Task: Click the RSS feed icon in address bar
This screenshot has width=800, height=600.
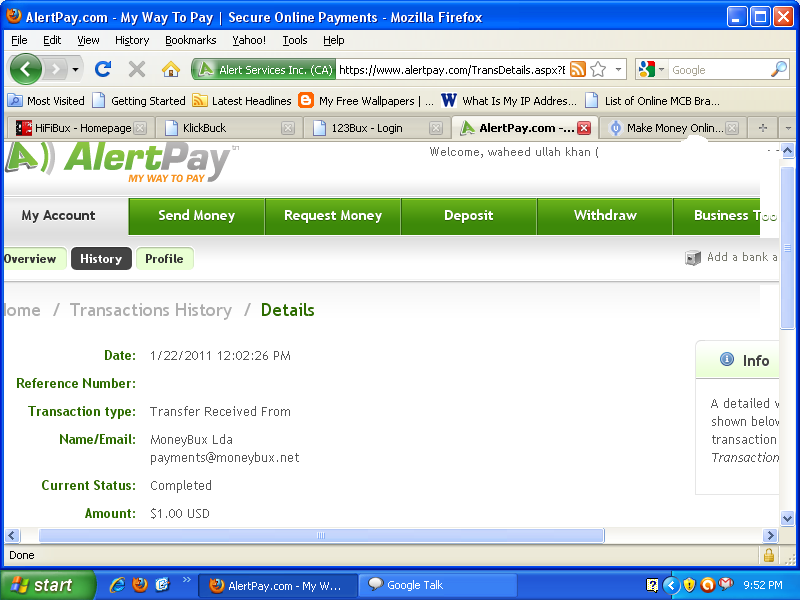Action: tap(578, 69)
